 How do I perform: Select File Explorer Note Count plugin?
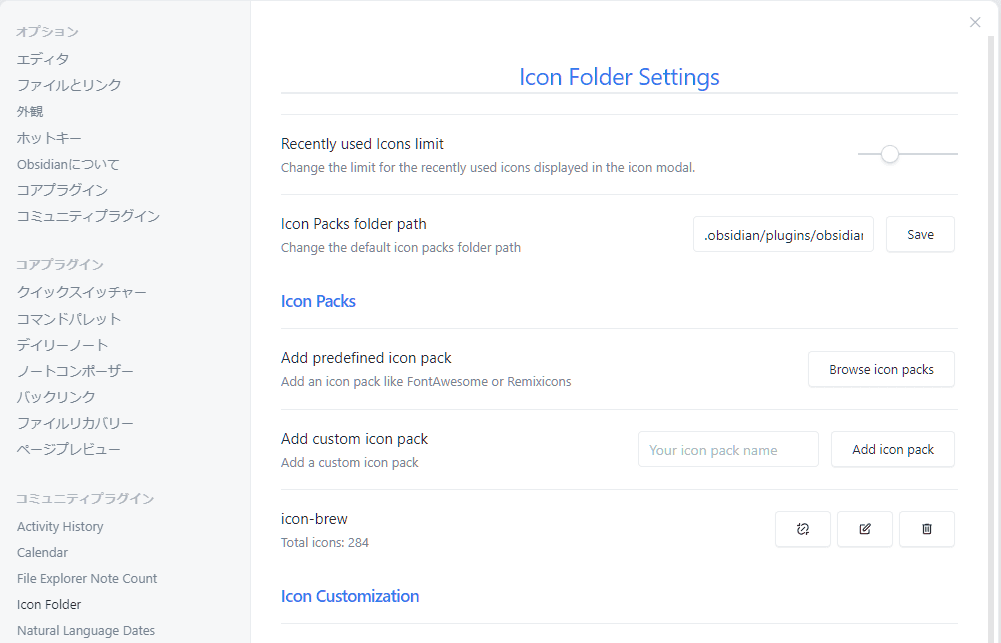coord(87,578)
